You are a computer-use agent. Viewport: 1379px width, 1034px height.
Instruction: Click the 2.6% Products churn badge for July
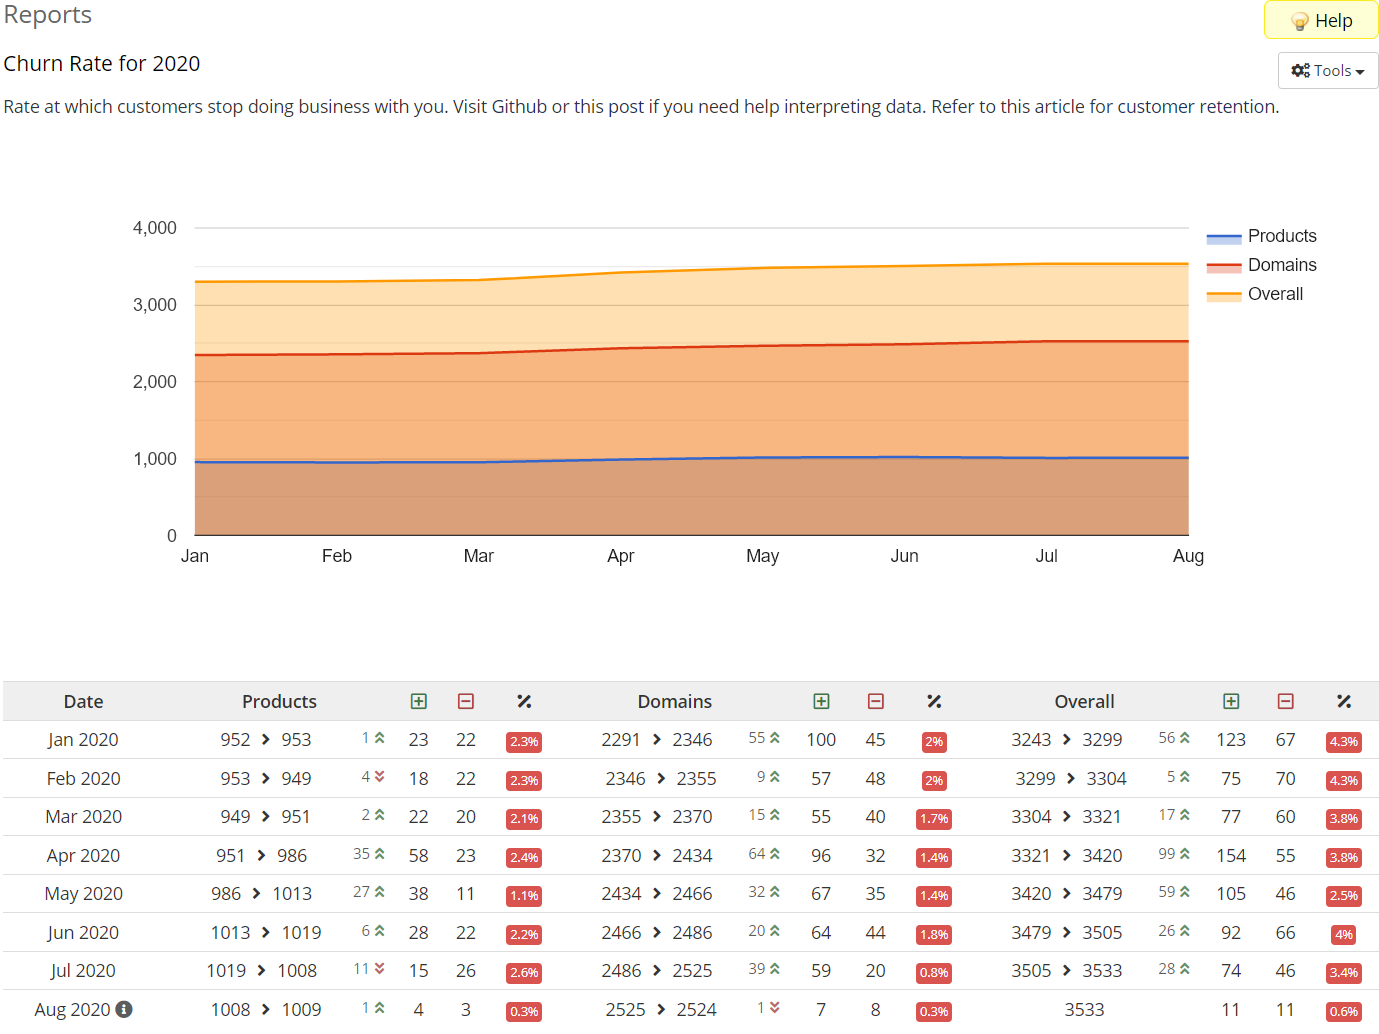(x=524, y=972)
